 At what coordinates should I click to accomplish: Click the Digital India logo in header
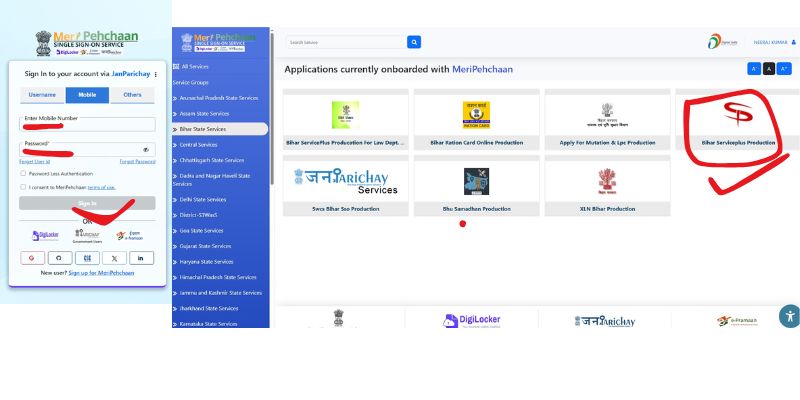(x=722, y=42)
